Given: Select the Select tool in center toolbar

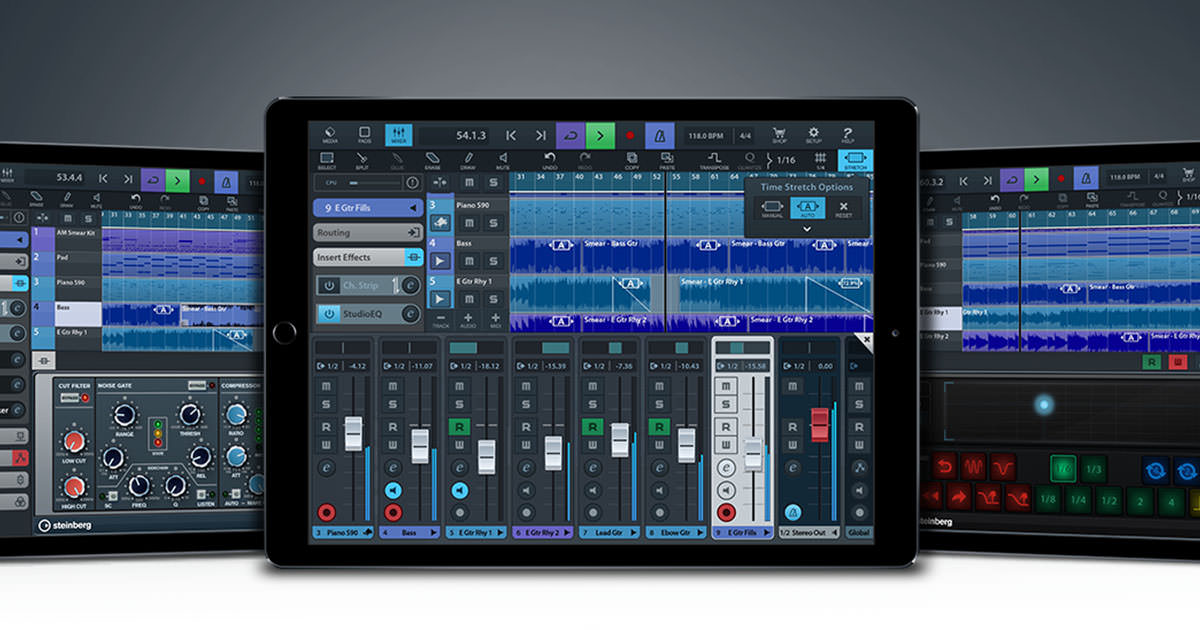Looking at the screenshot, I should coord(328,160).
